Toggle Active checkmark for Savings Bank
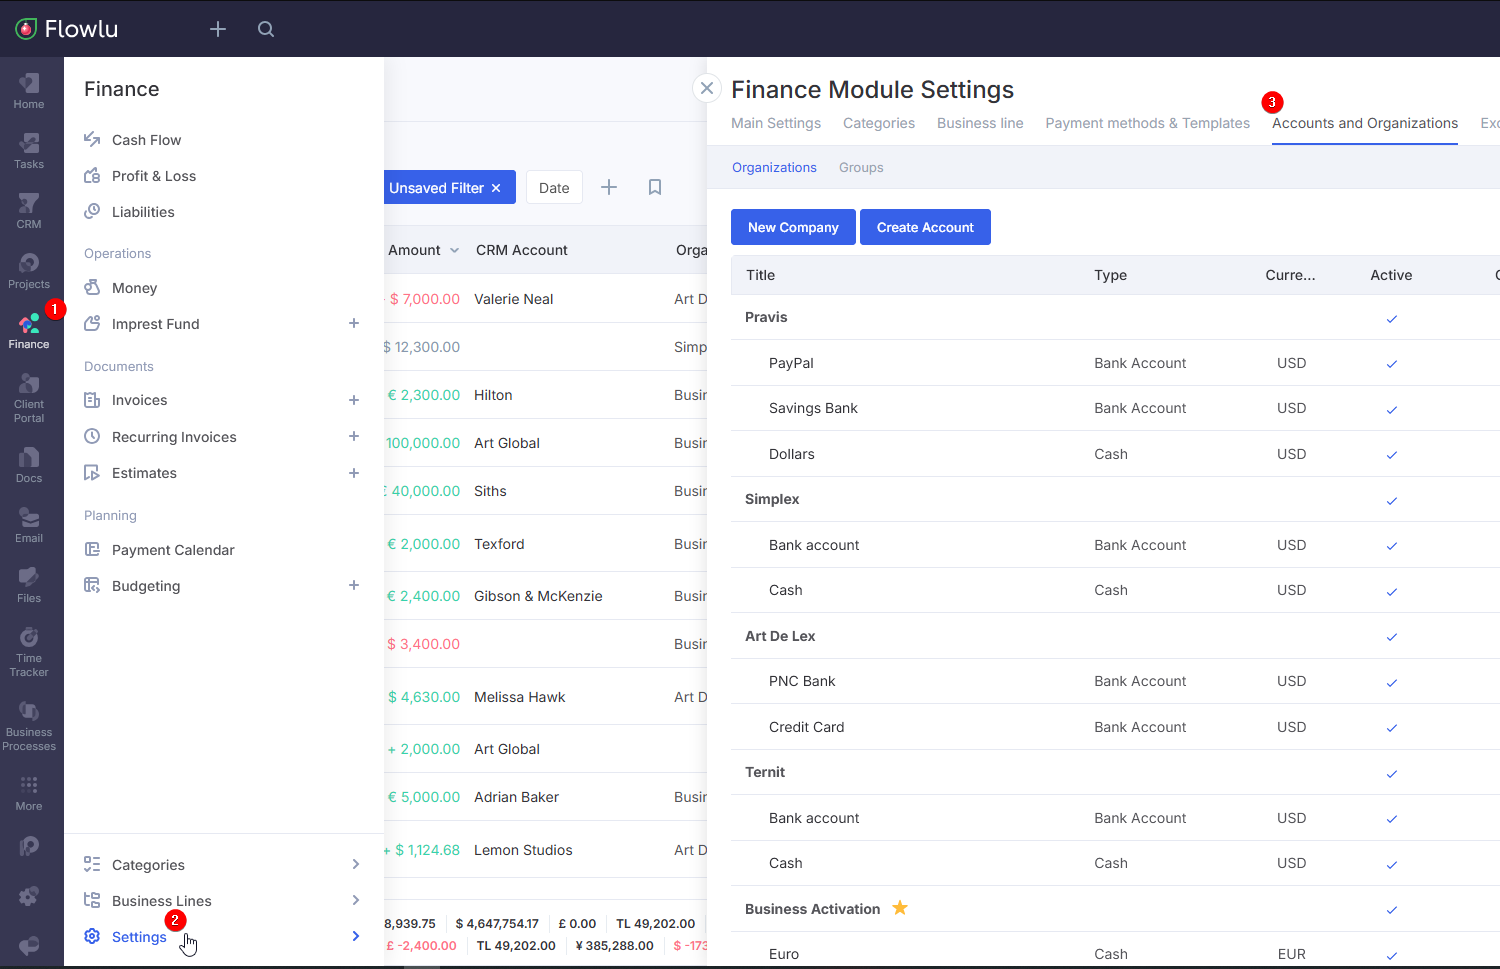This screenshot has width=1500, height=969. (x=1392, y=410)
